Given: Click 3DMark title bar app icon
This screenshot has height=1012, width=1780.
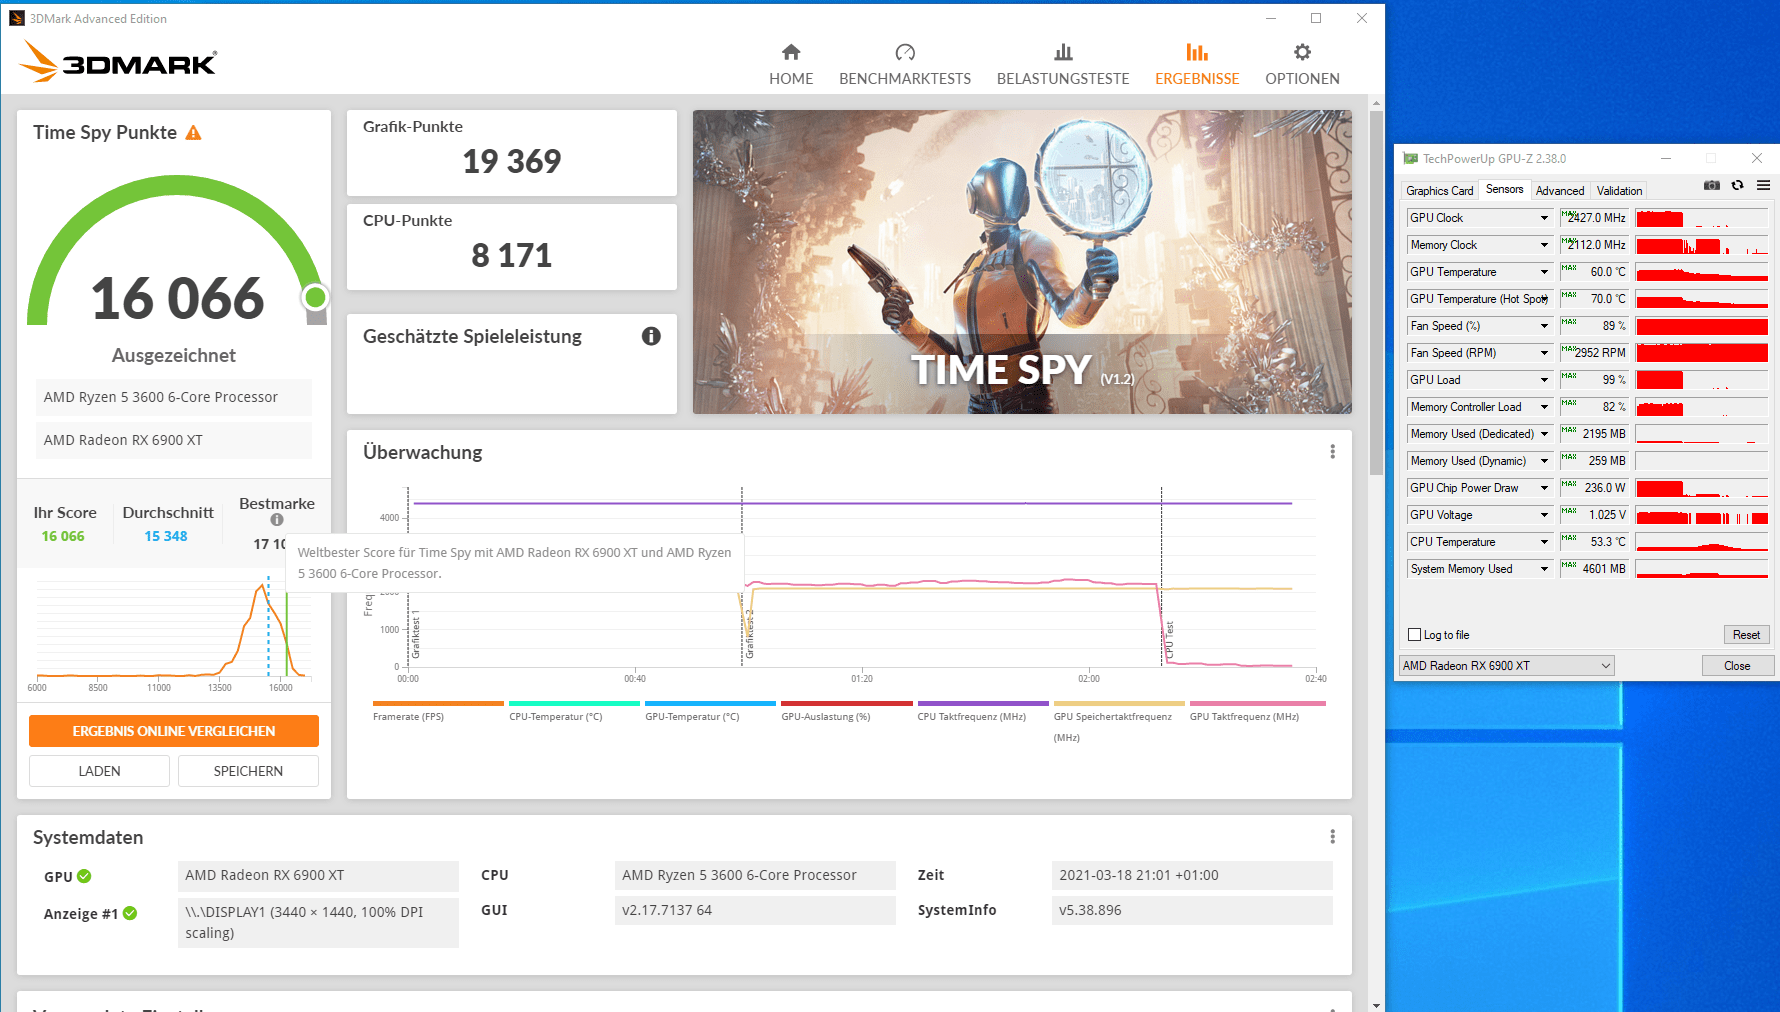Looking at the screenshot, I should pyautogui.click(x=17, y=18).
